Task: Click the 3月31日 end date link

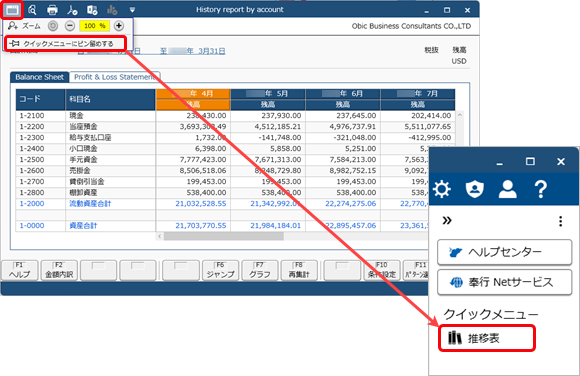Action: point(212,51)
